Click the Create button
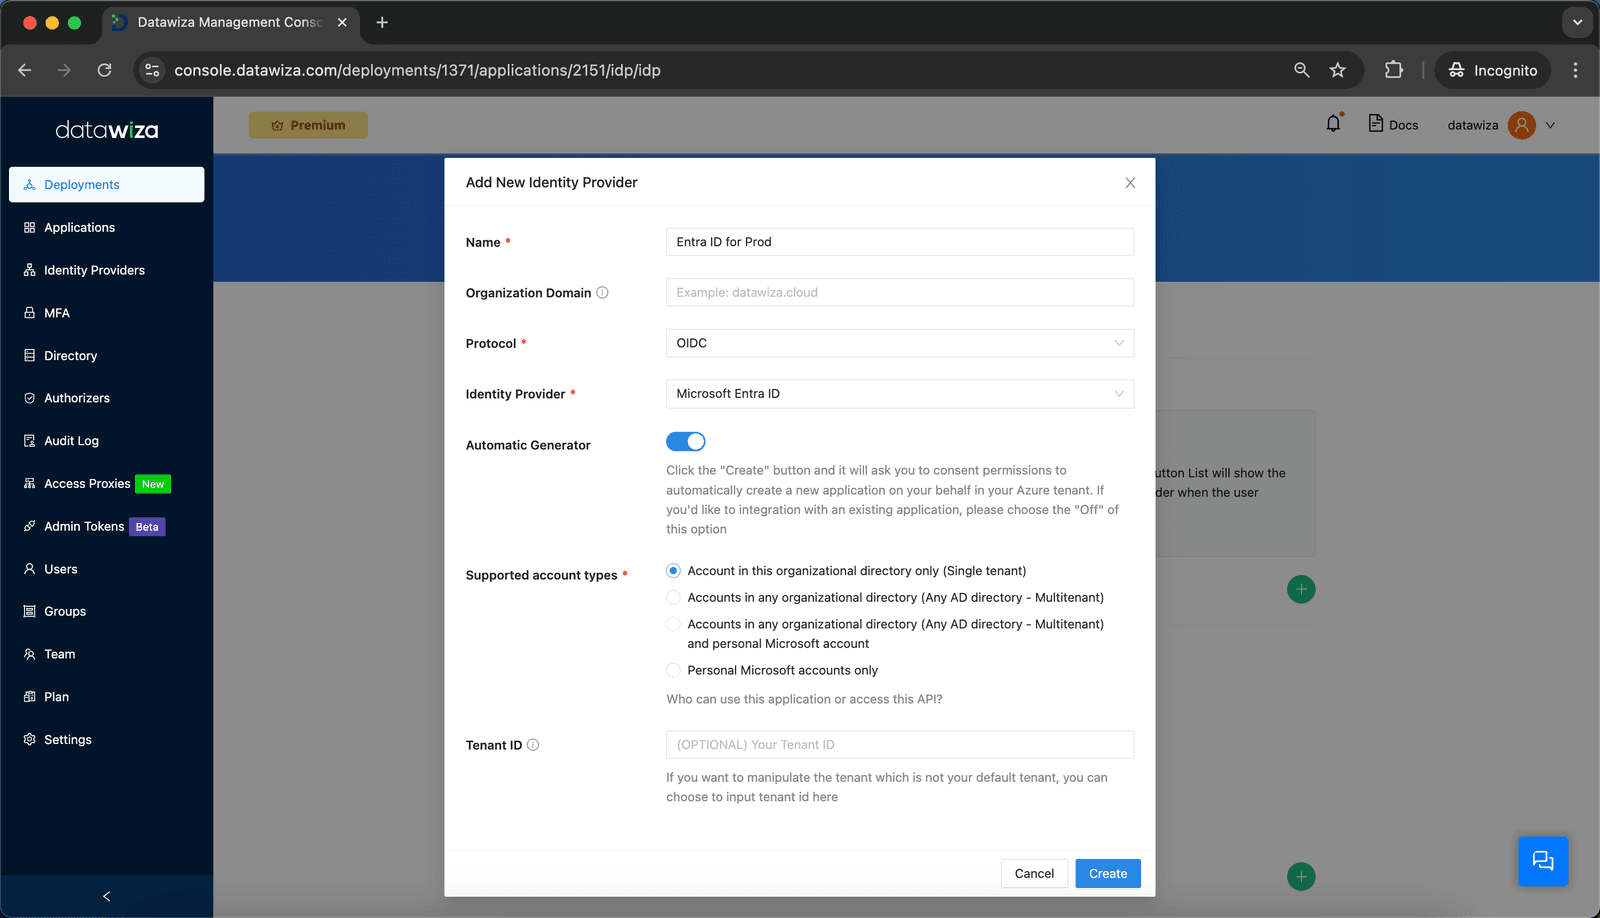Image resolution: width=1600 pixels, height=918 pixels. pos(1108,874)
